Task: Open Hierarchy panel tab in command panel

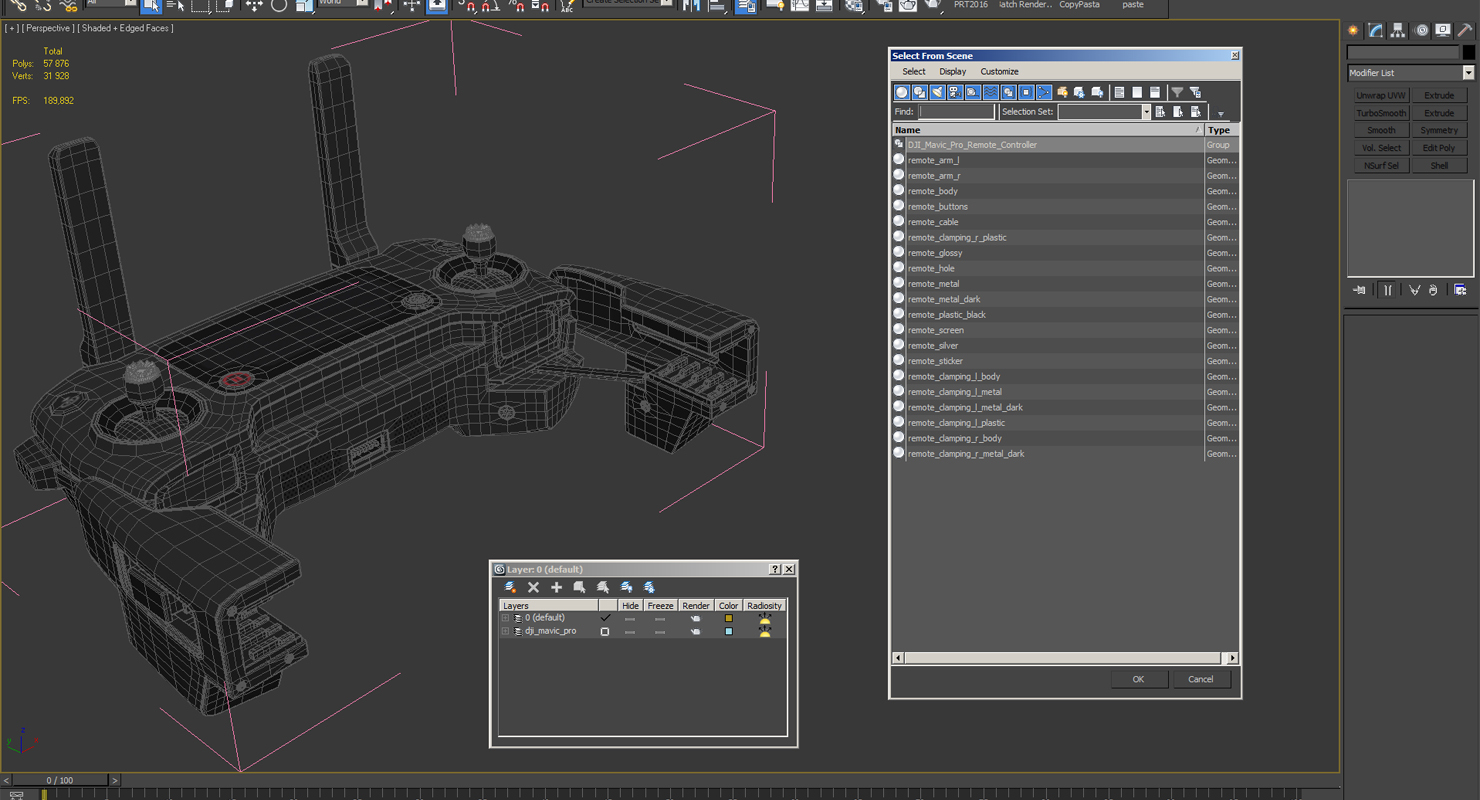Action: [1398, 31]
